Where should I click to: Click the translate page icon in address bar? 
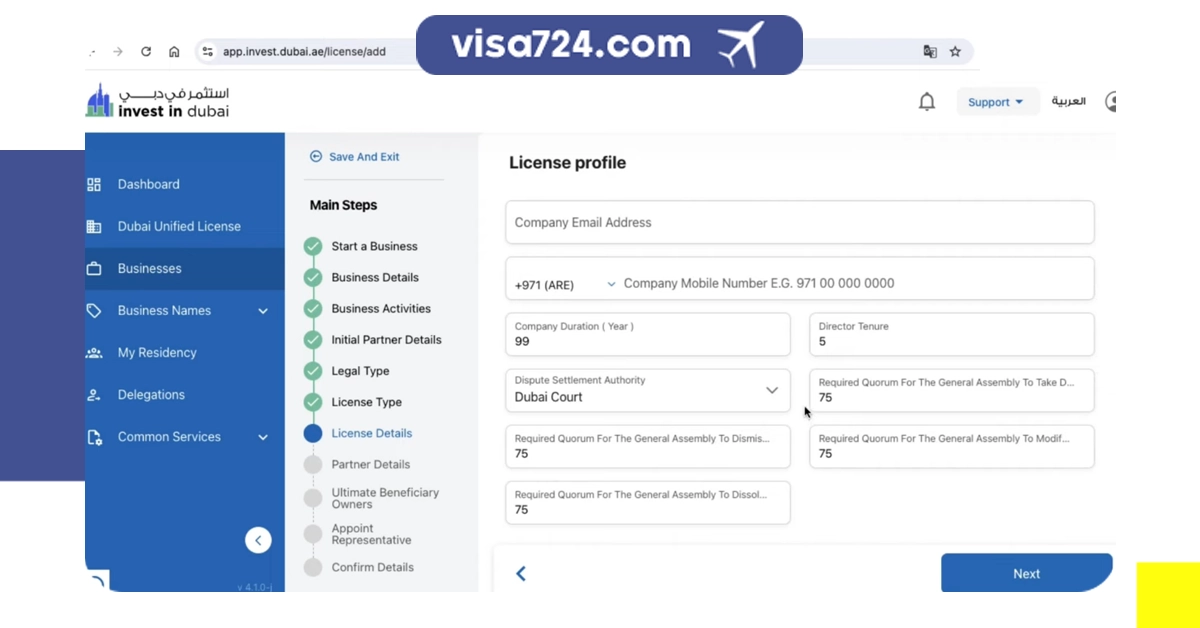930,52
